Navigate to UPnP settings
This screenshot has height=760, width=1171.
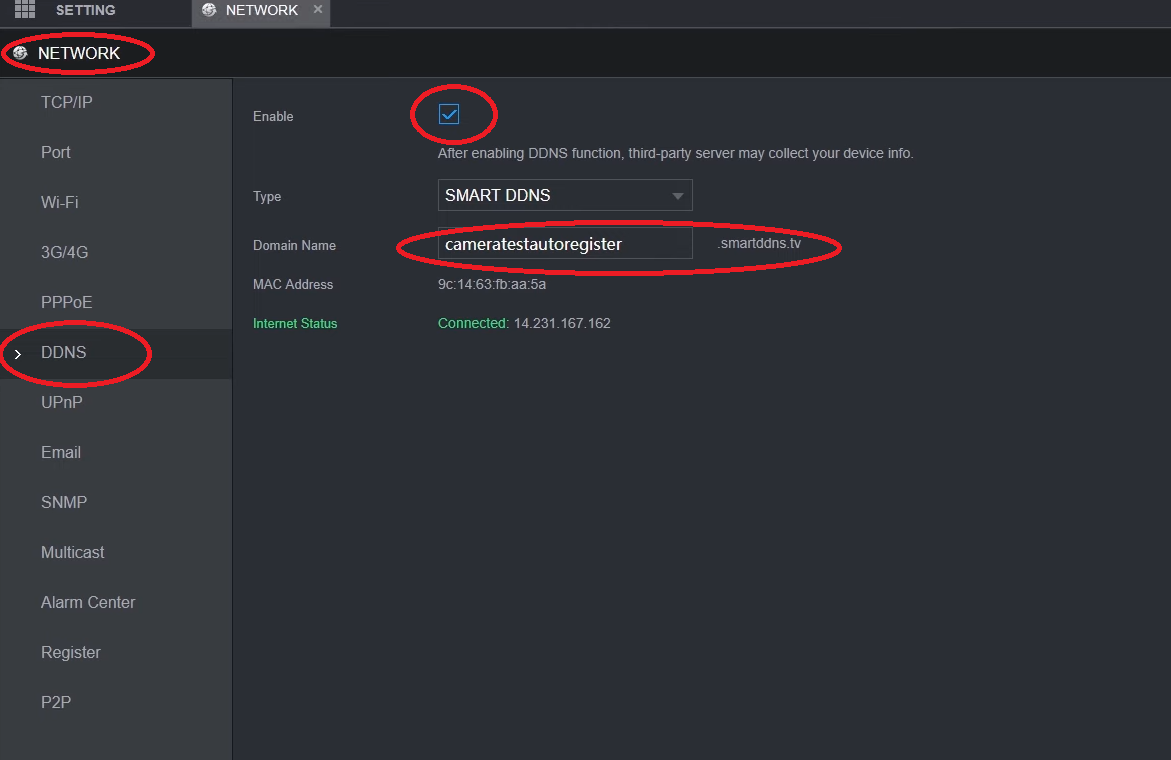tap(62, 402)
